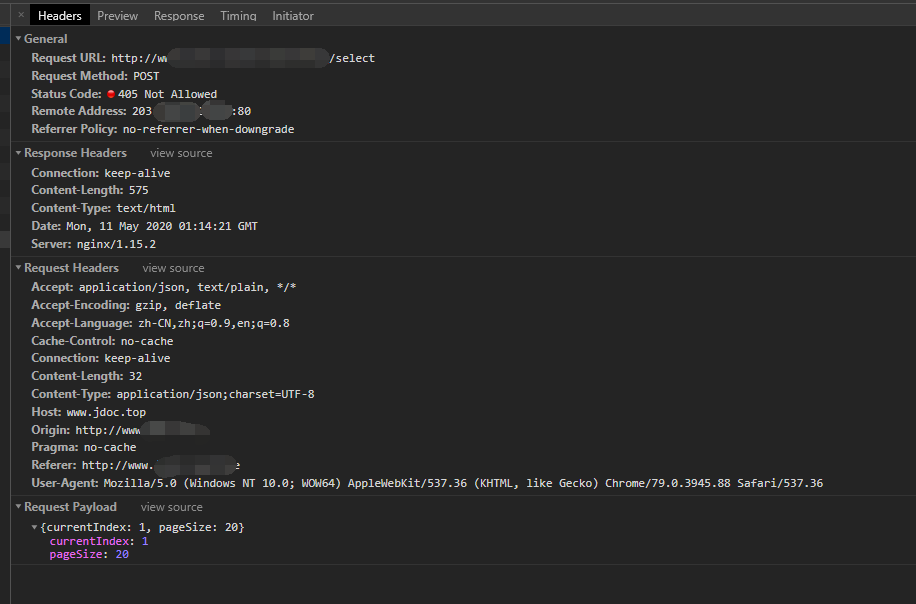Select the Request Method POST value
The height and width of the screenshot is (604, 916).
coord(146,76)
